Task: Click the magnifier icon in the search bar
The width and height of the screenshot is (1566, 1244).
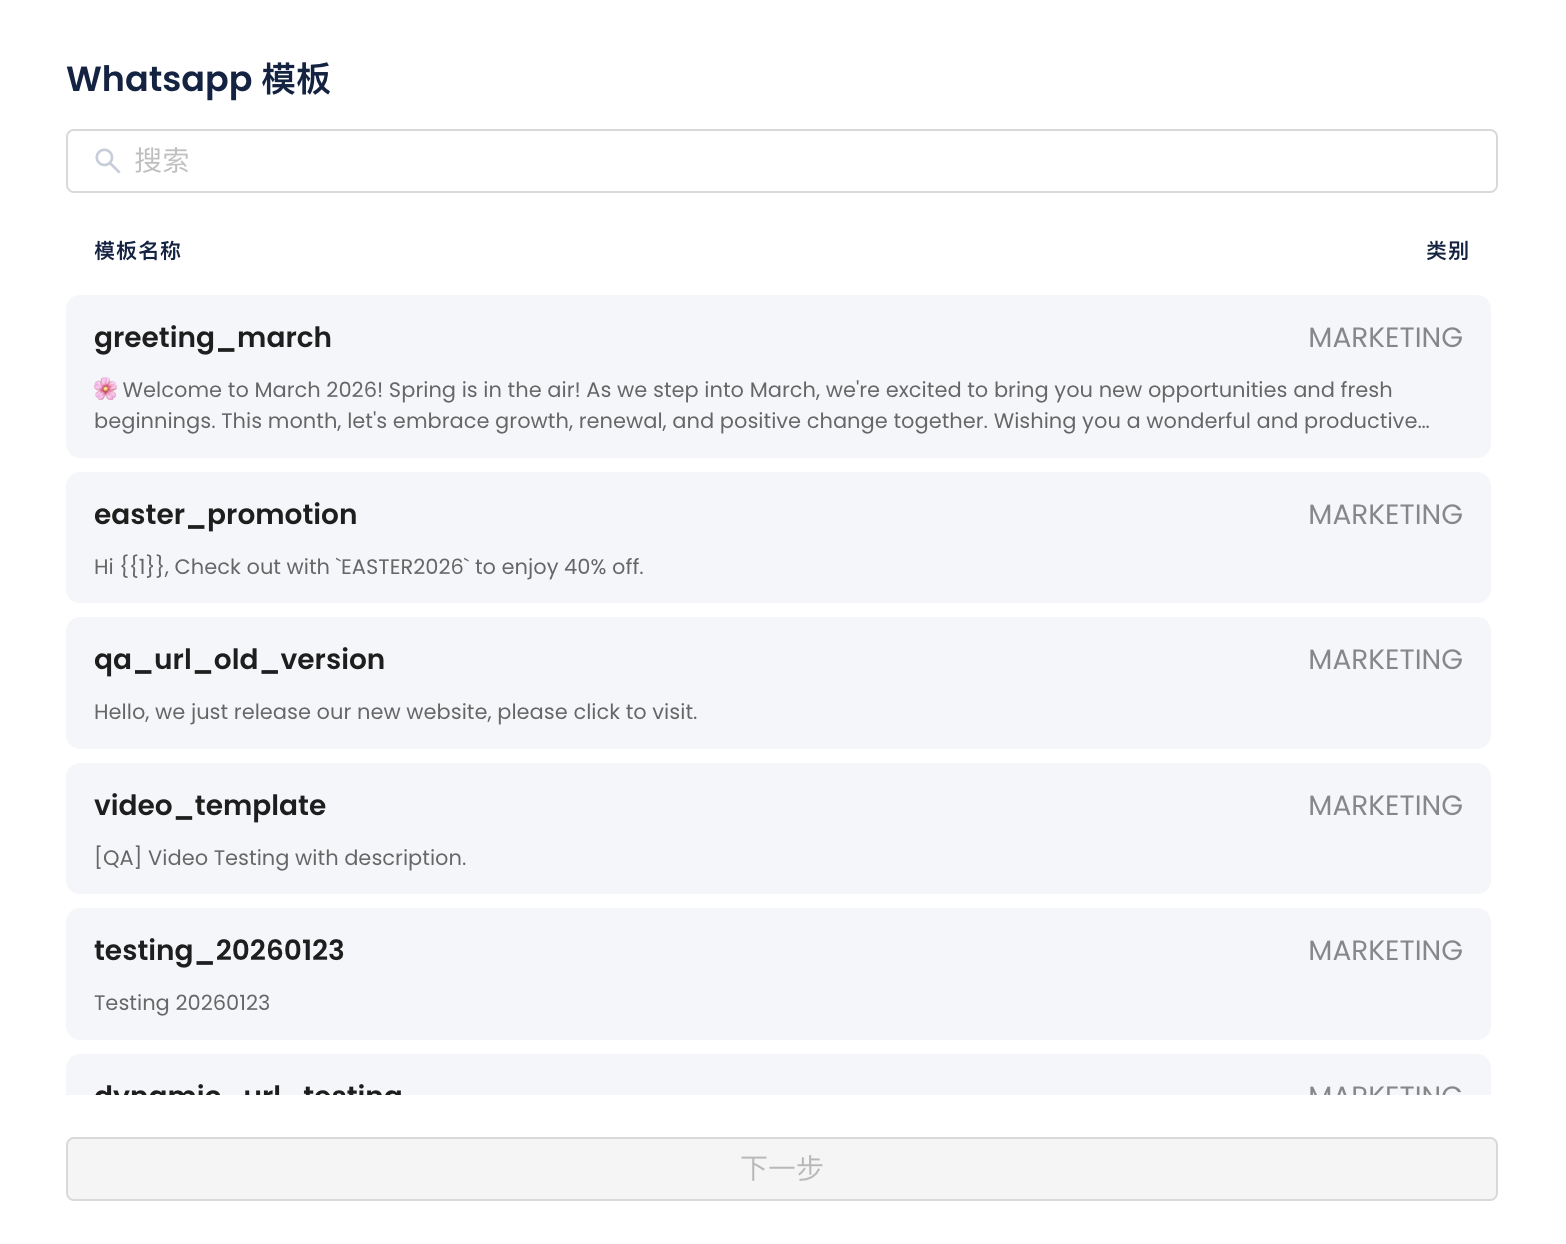Action: tap(107, 161)
